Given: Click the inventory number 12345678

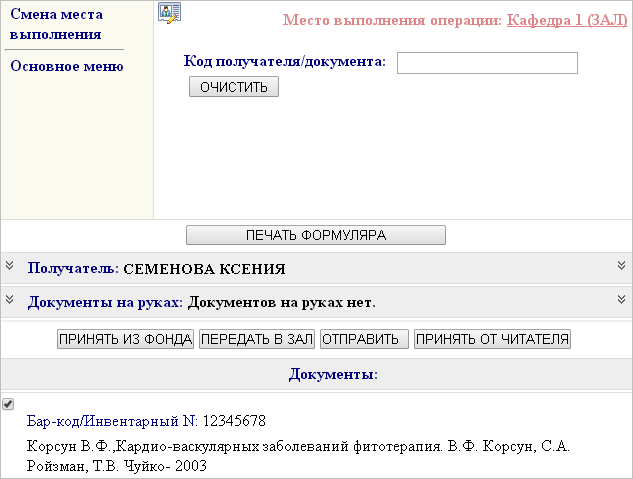Looking at the screenshot, I should 234,421.
